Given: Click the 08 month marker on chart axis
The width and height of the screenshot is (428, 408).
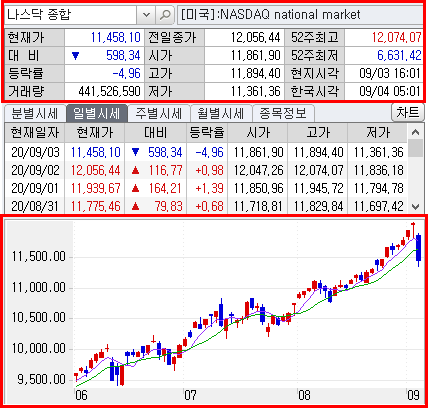Looking at the screenshot, I should [304, 395].
